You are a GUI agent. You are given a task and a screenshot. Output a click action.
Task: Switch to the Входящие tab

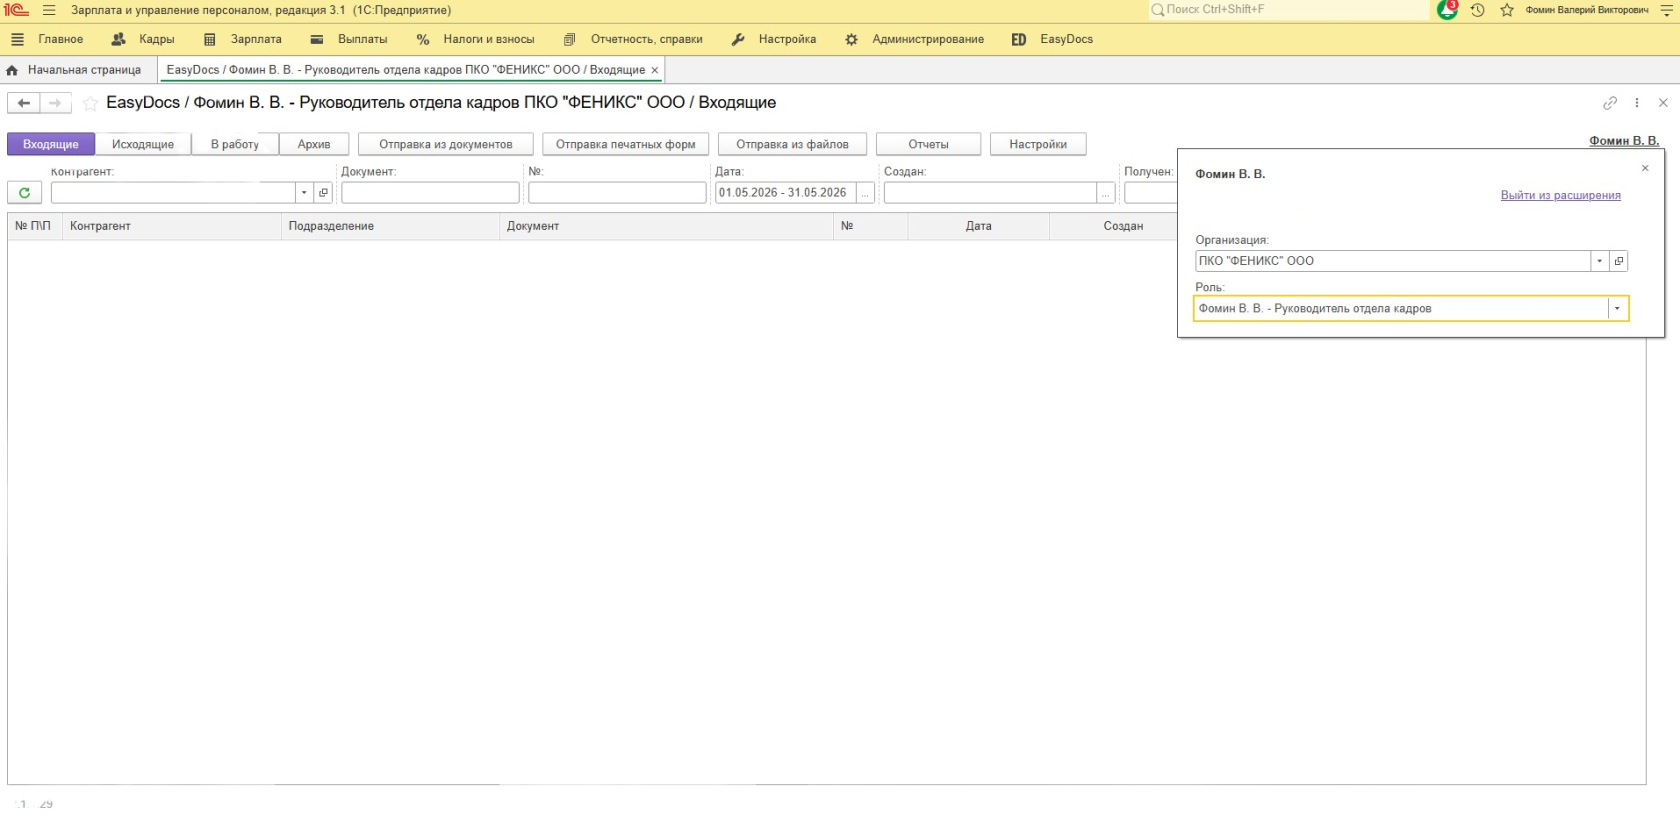pyautogui.click(x=51, y=145)
